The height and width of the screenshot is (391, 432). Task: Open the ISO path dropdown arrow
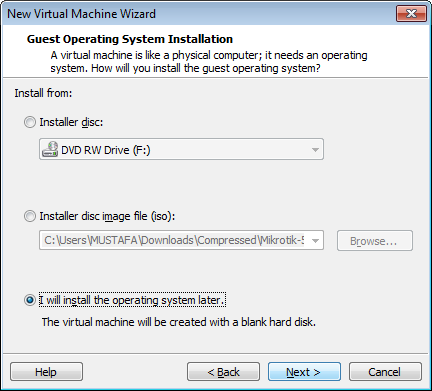(x=315, y=240)
